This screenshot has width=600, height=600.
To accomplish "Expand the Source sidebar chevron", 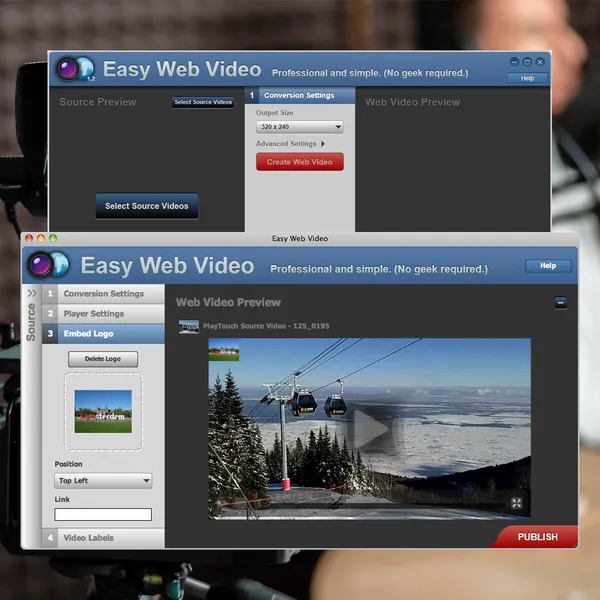I will tap(32, 293).
